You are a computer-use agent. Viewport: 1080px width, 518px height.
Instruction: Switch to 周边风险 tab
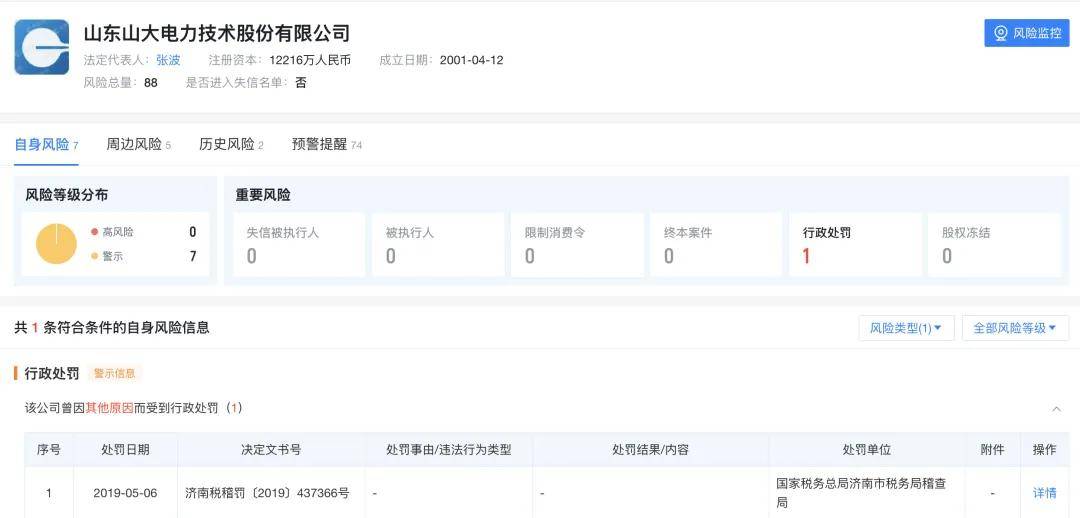point(138,145)
